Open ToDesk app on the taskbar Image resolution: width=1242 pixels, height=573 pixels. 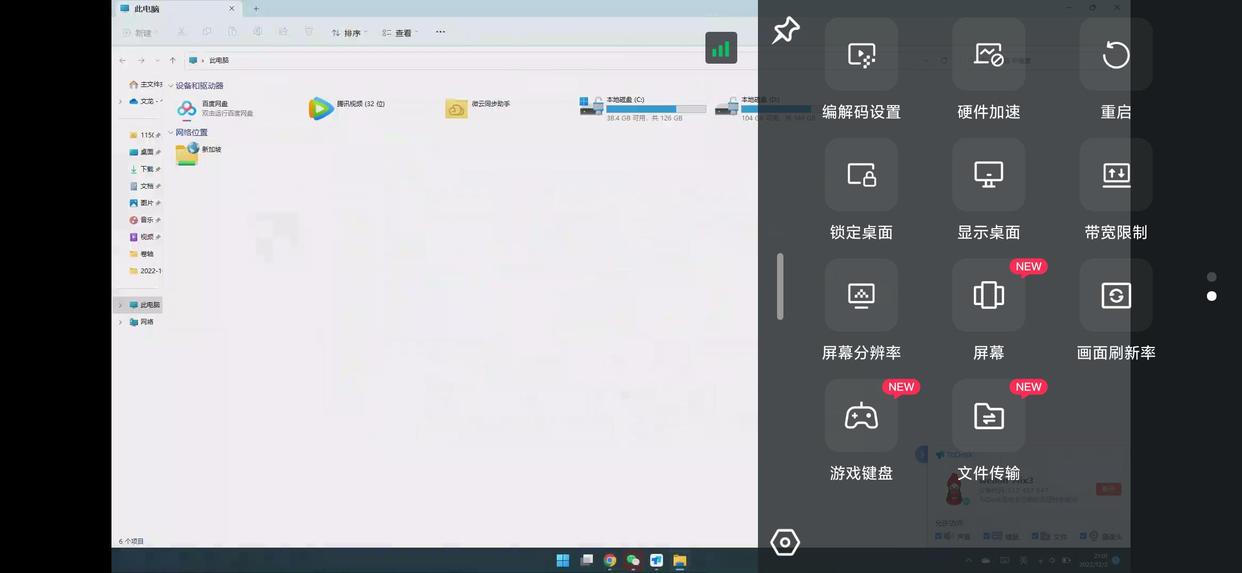pos(656,560)
